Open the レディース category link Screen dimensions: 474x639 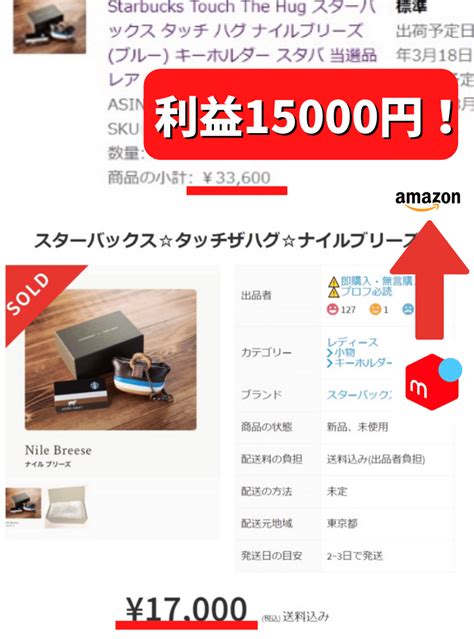click(352, 342)
